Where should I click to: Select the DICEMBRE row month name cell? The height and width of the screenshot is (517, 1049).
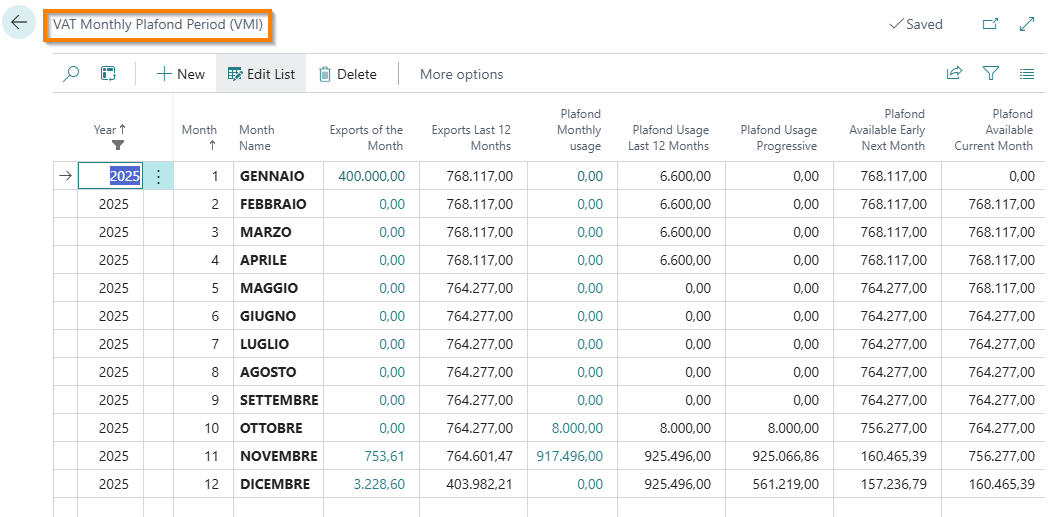275,484
